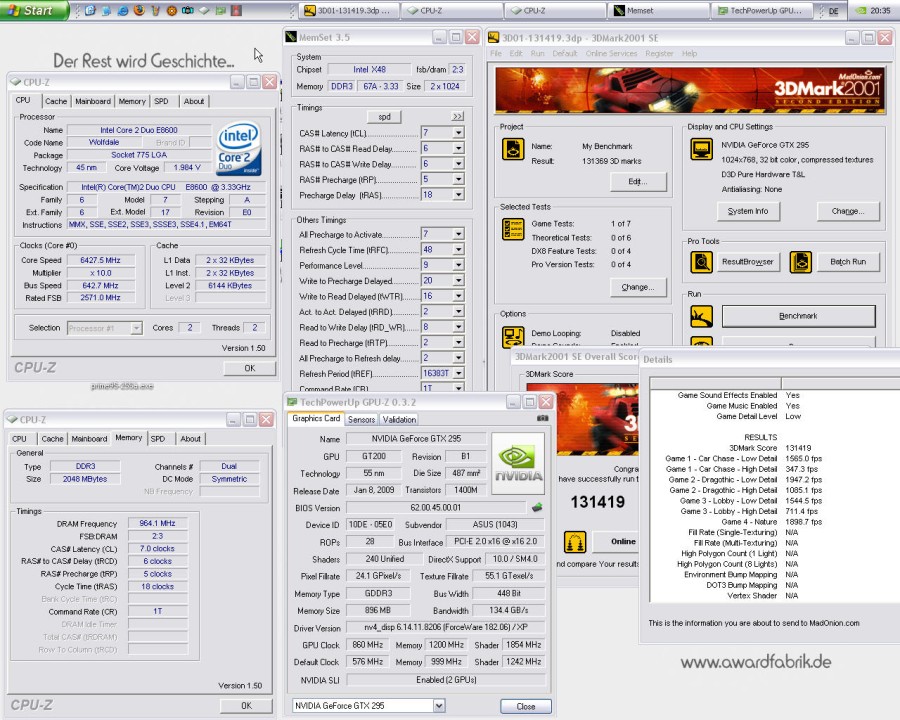Click the online compare icon beside Online button

point(575,541)
